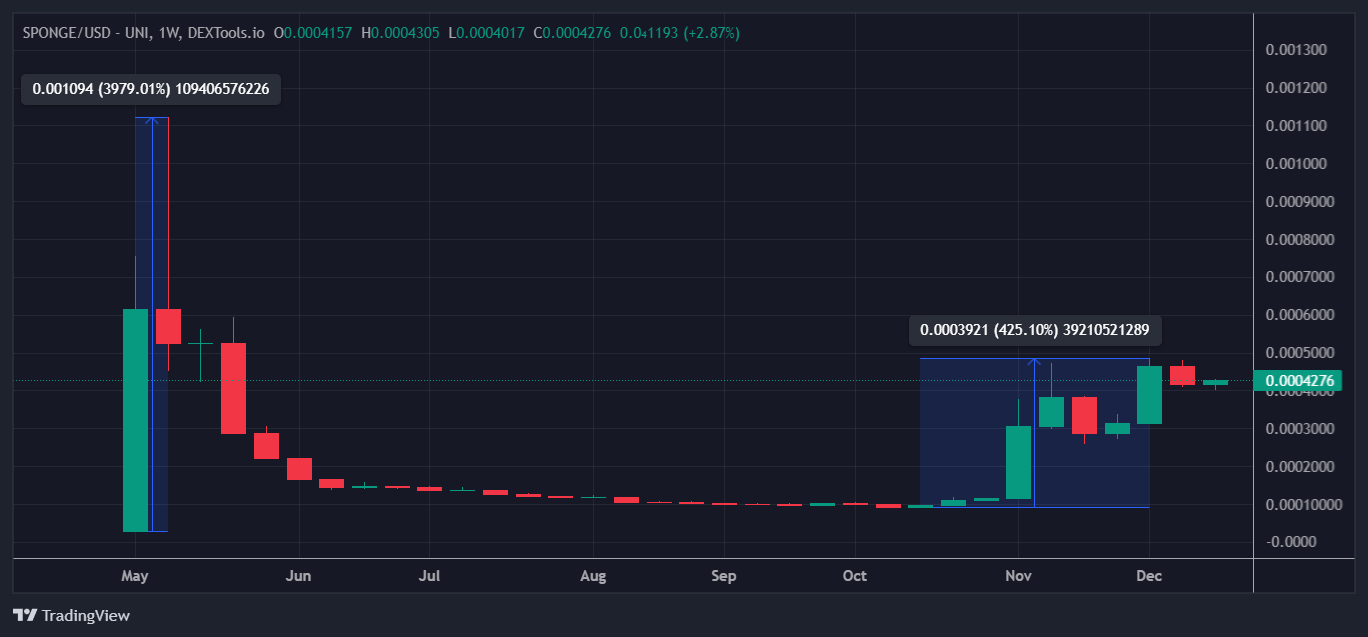Screen dimensions: 1368x637
Task: Click the Jun label on time axis
Action: [x=298, y=576]
